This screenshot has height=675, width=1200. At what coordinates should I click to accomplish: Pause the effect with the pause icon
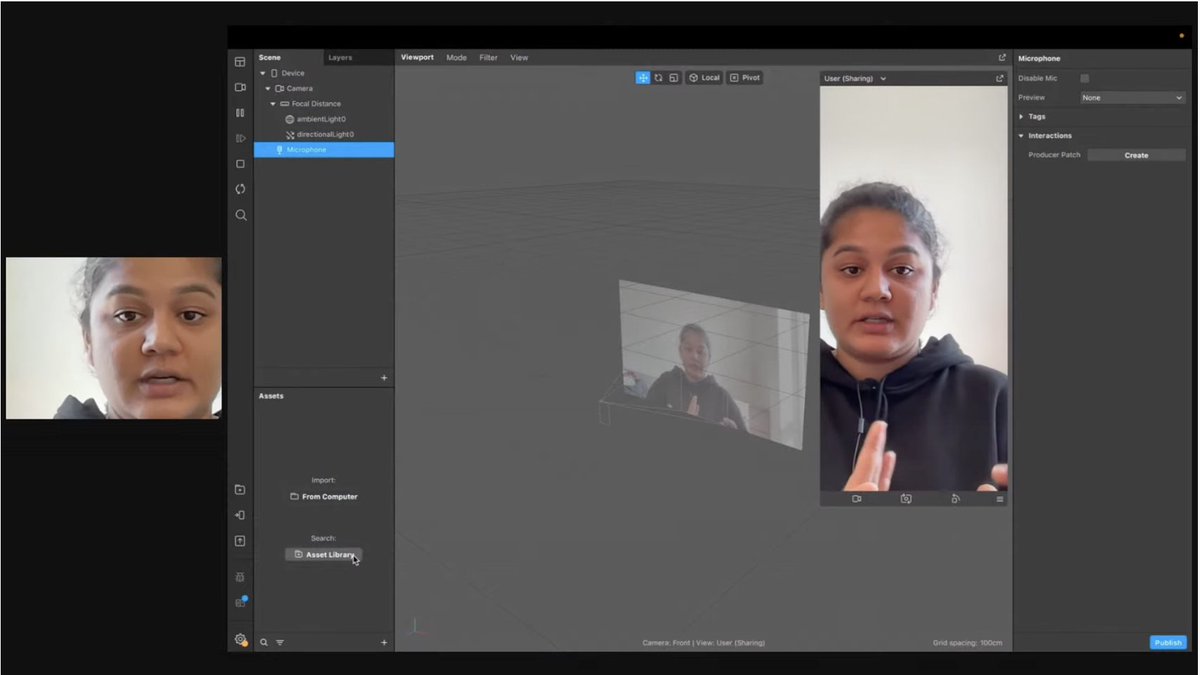[x=240, y=113]
